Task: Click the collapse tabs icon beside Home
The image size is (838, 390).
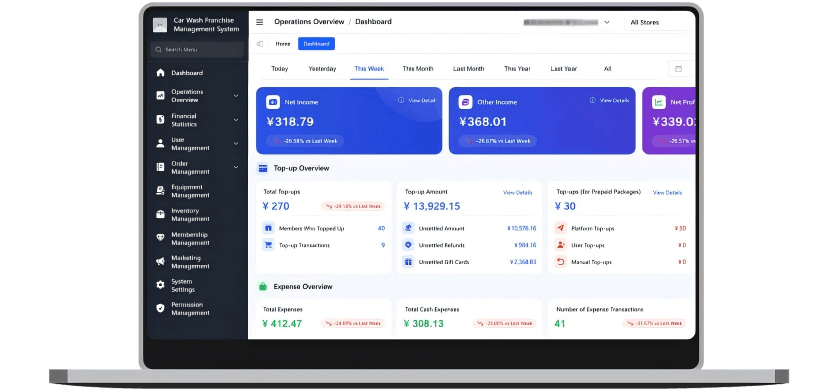Action: click(260, 44)
